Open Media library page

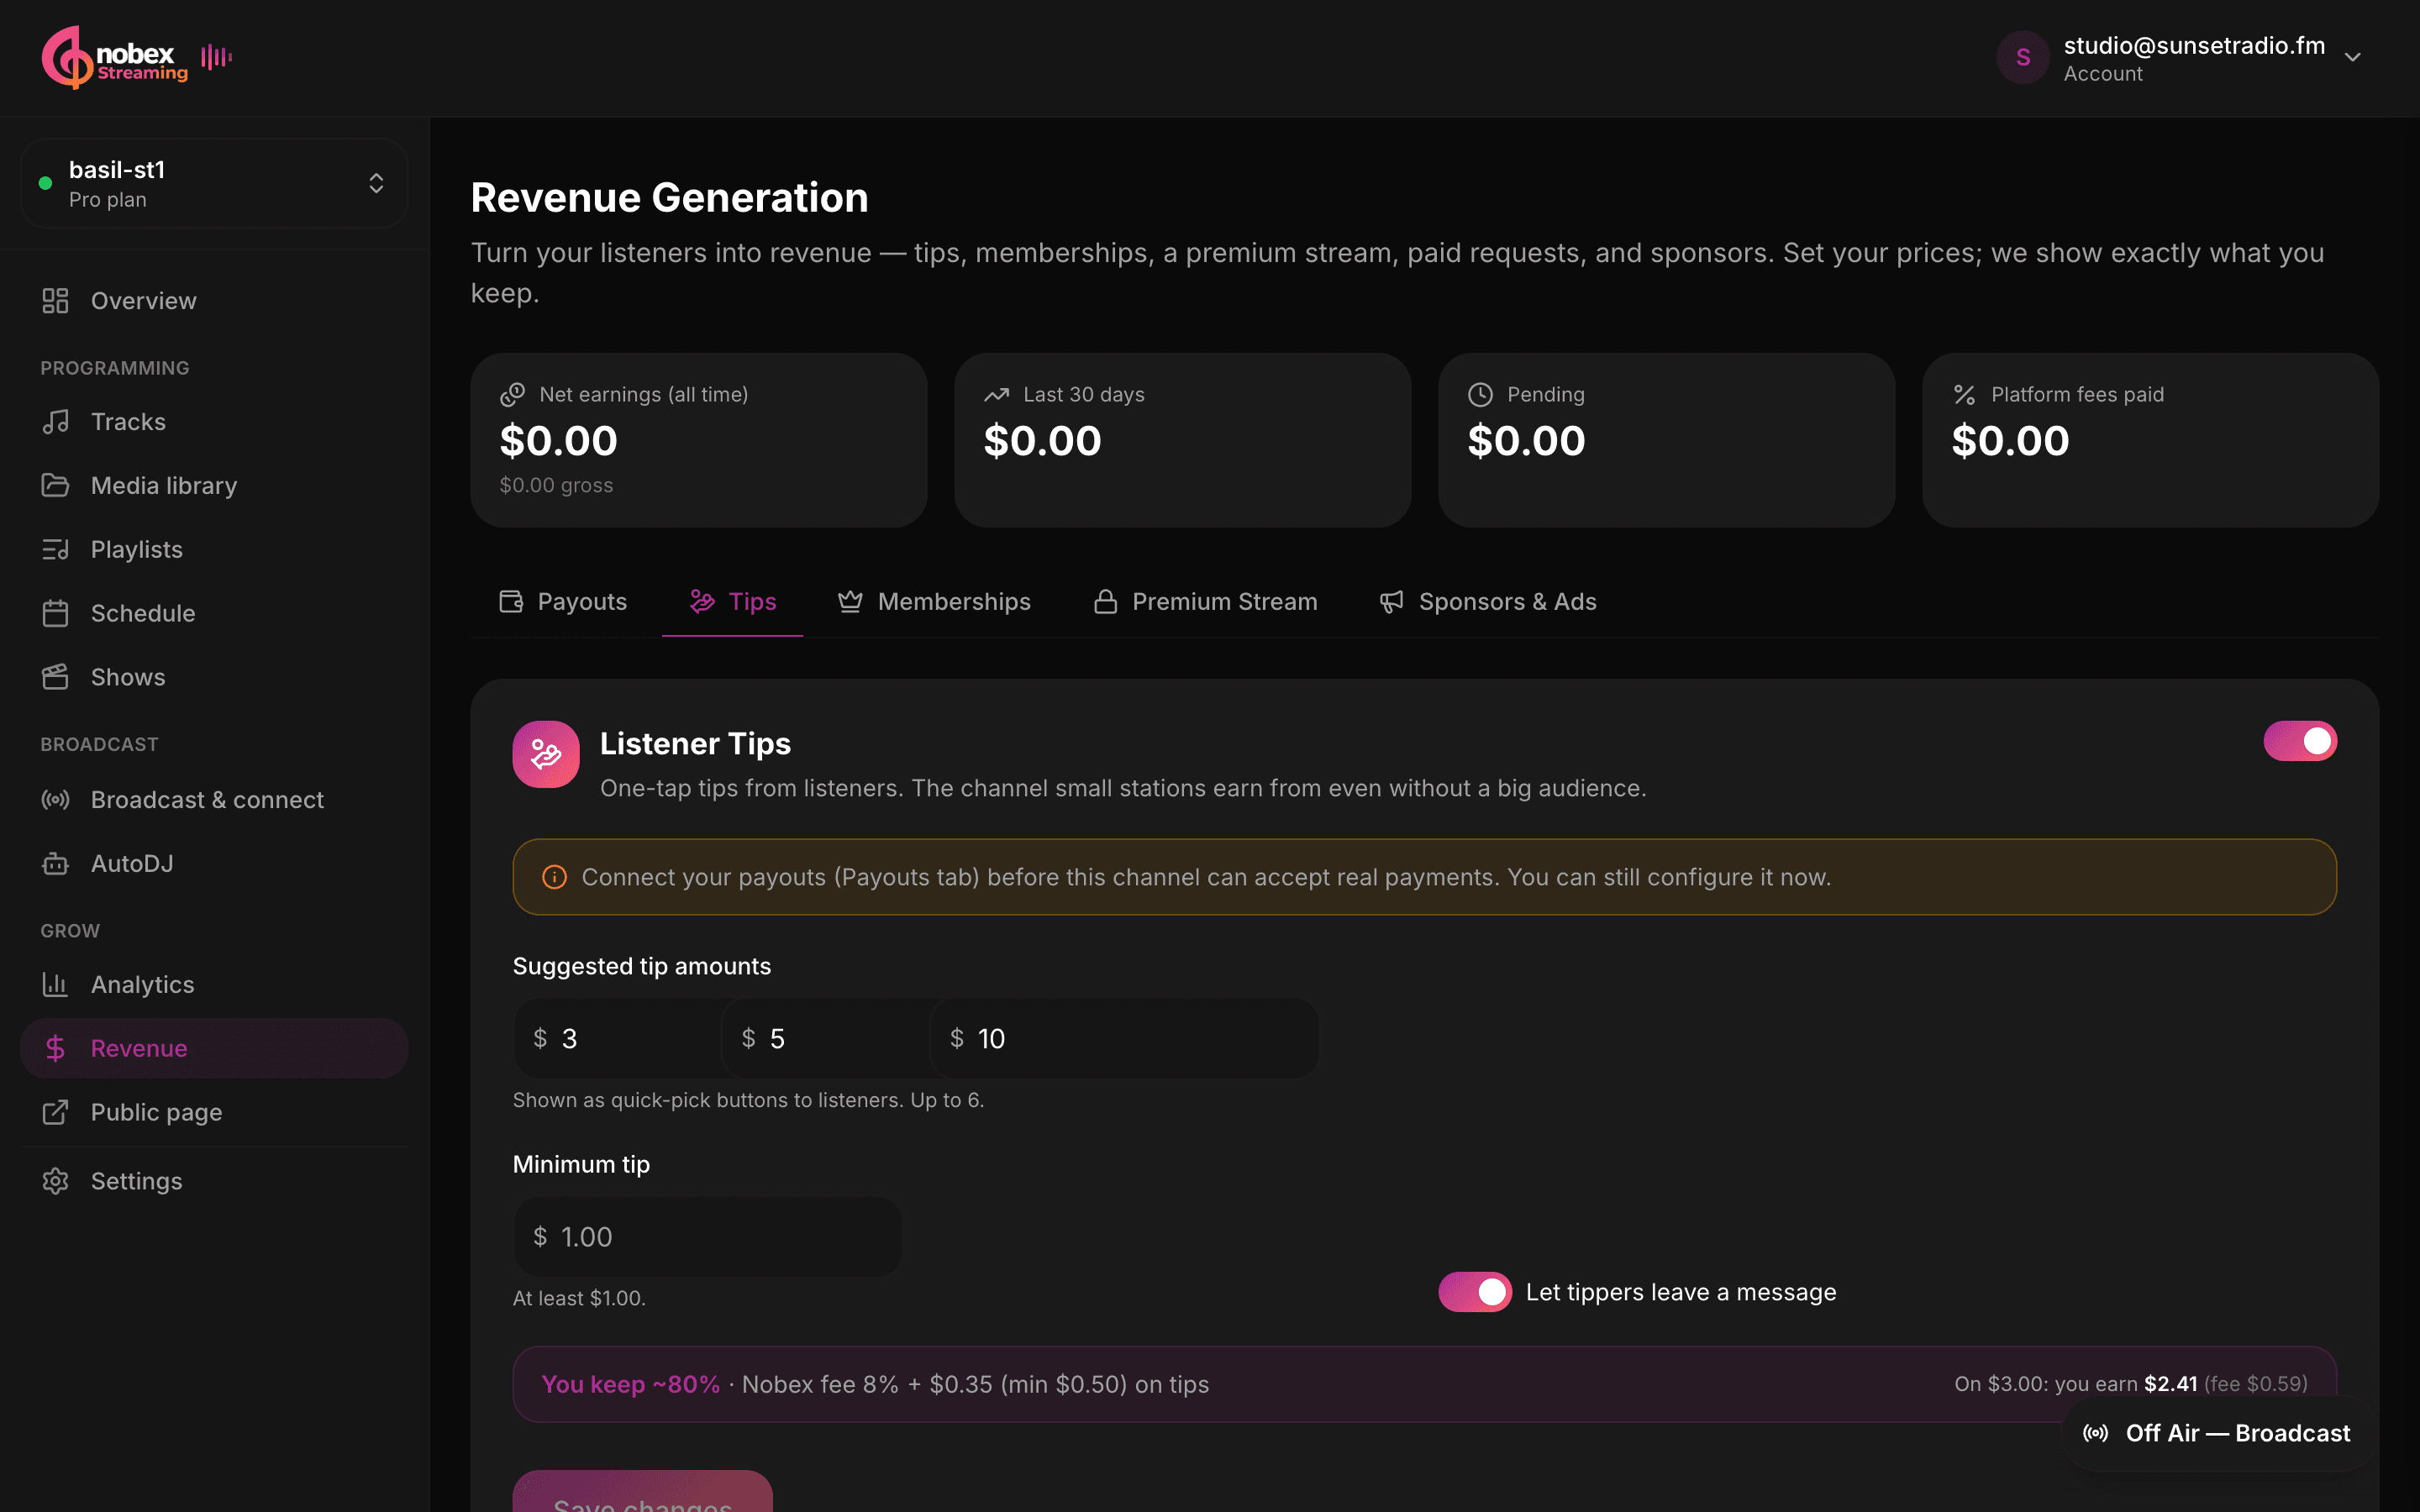[x=214, y=486]
